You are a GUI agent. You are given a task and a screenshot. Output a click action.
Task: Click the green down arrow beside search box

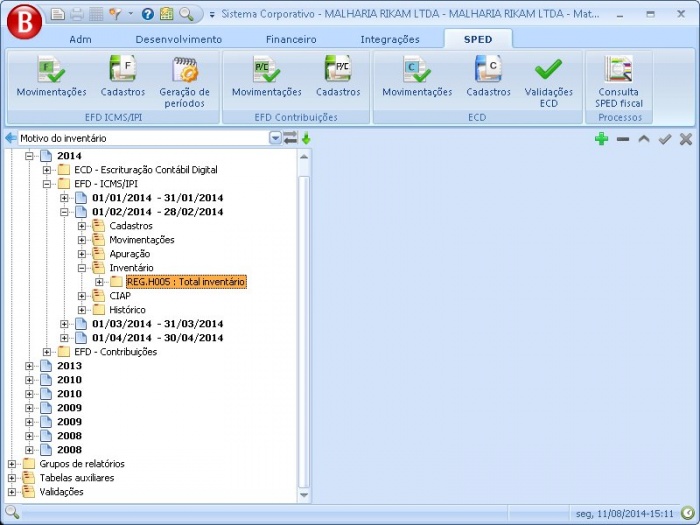click(x=307, y=139)
